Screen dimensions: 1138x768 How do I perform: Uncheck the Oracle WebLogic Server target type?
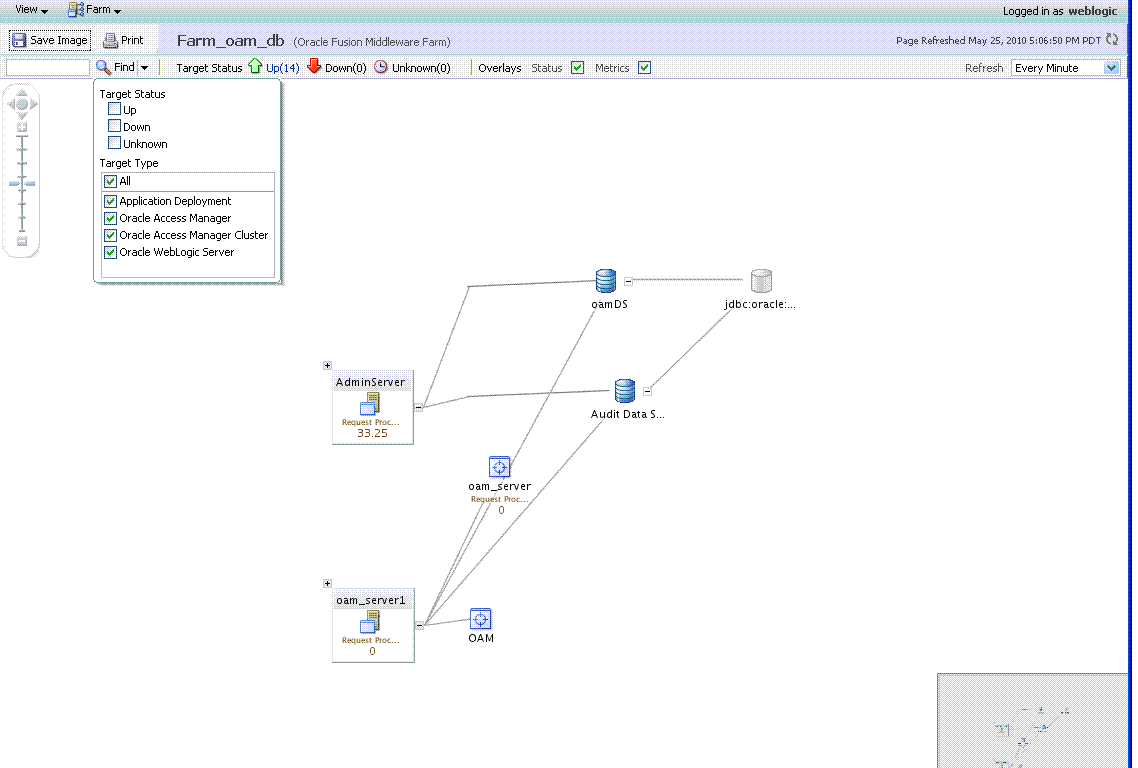pos(110,252)
